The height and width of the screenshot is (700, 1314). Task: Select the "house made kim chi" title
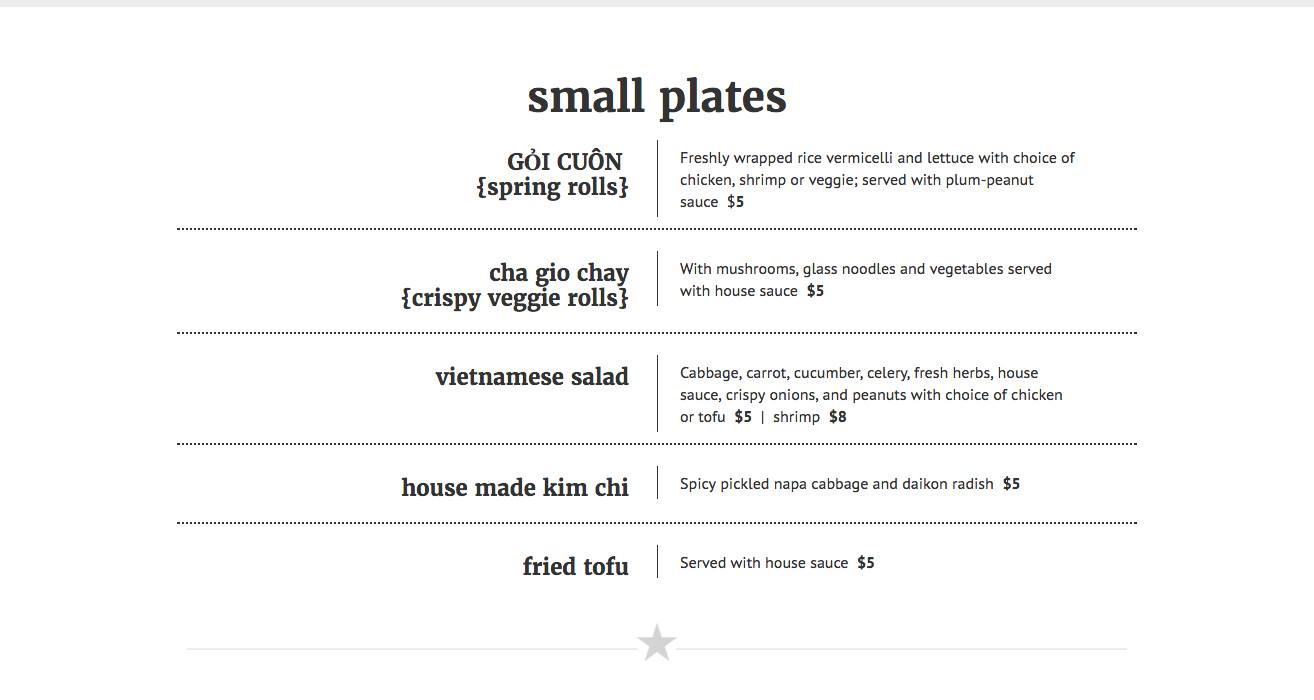[x=515, y=487]
